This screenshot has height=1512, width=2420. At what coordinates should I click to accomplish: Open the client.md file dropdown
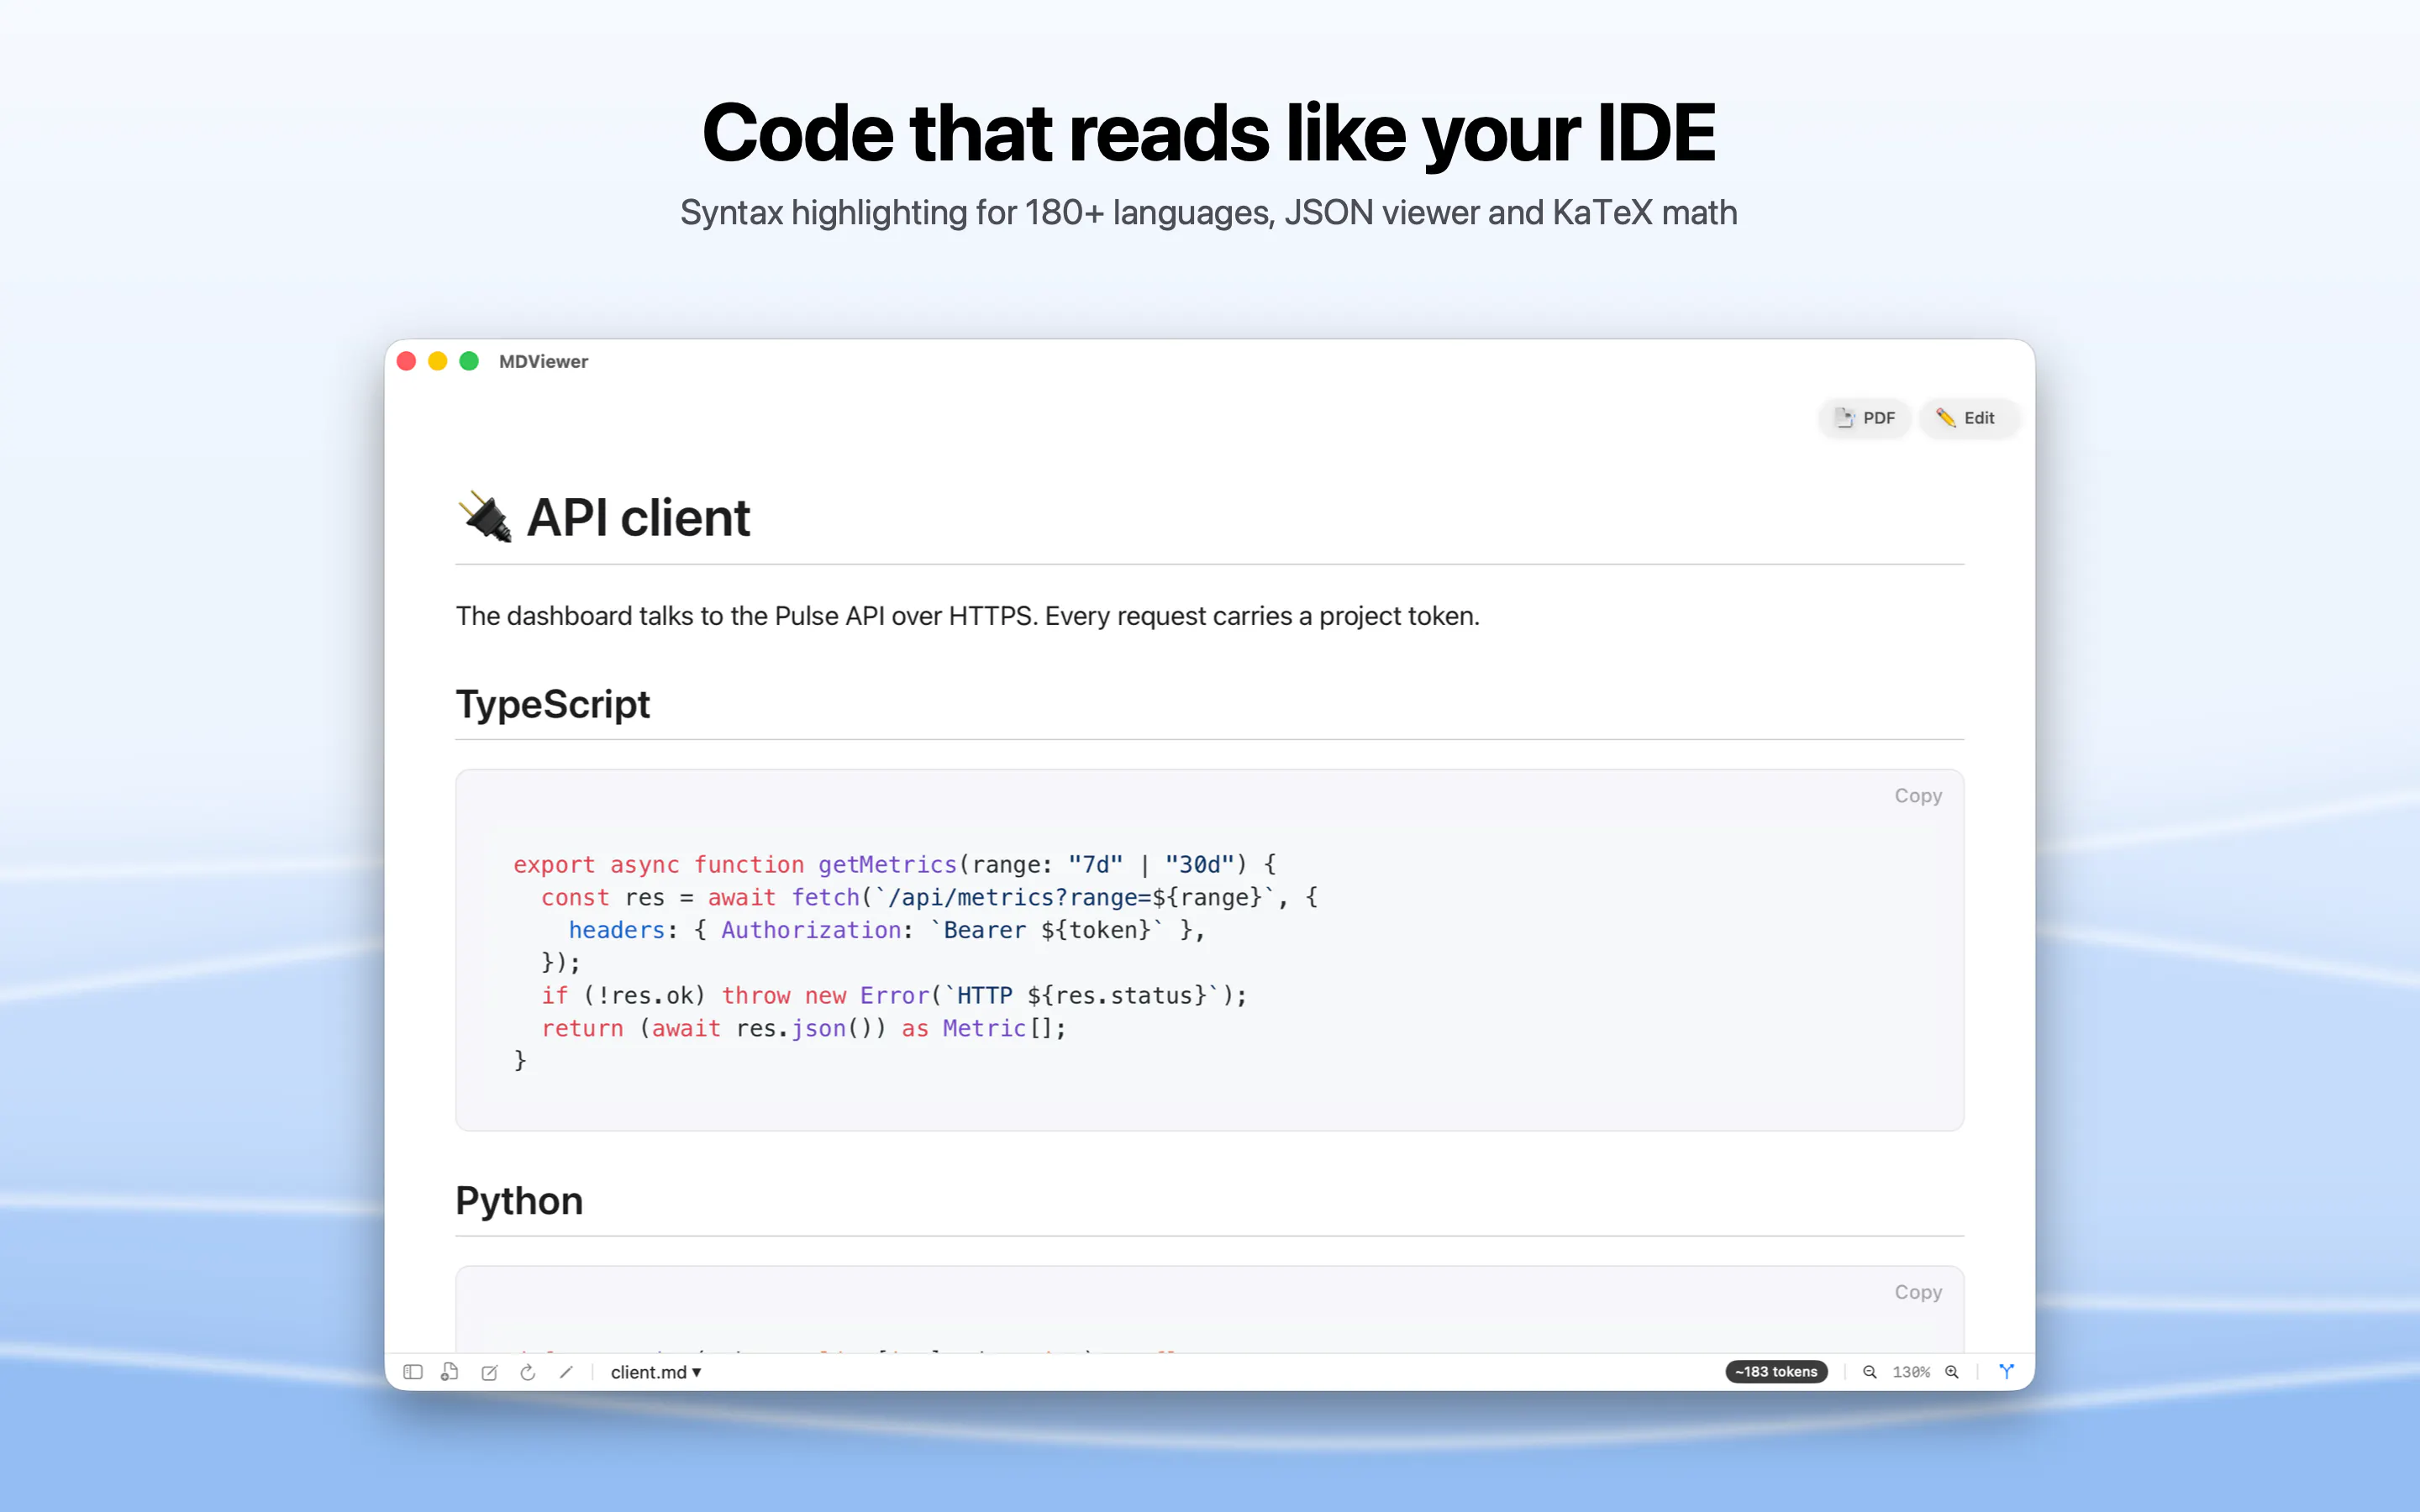656,1372
